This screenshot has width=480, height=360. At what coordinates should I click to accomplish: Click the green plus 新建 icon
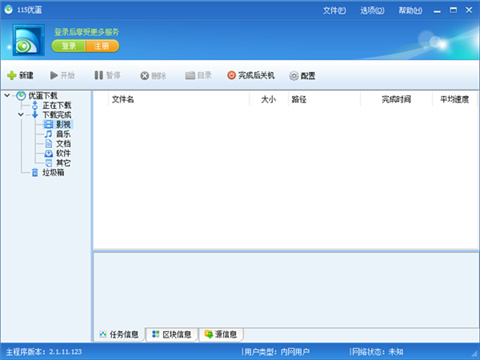[x=12, y=76]
